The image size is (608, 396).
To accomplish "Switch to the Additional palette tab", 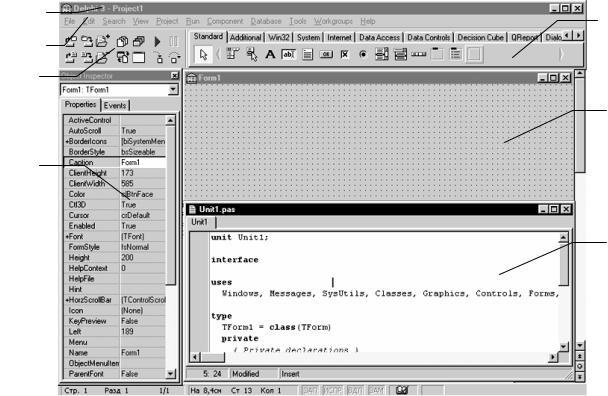I will pos(245,38).
